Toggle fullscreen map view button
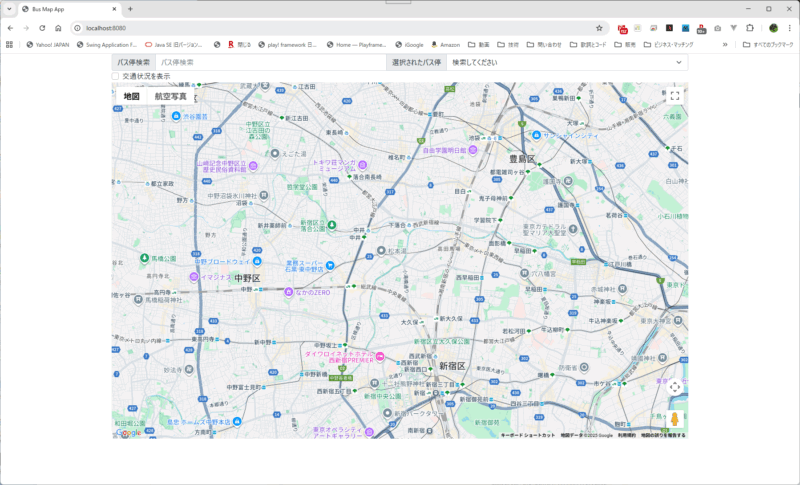This screenshot has height=485, width=800. (675, 96)
